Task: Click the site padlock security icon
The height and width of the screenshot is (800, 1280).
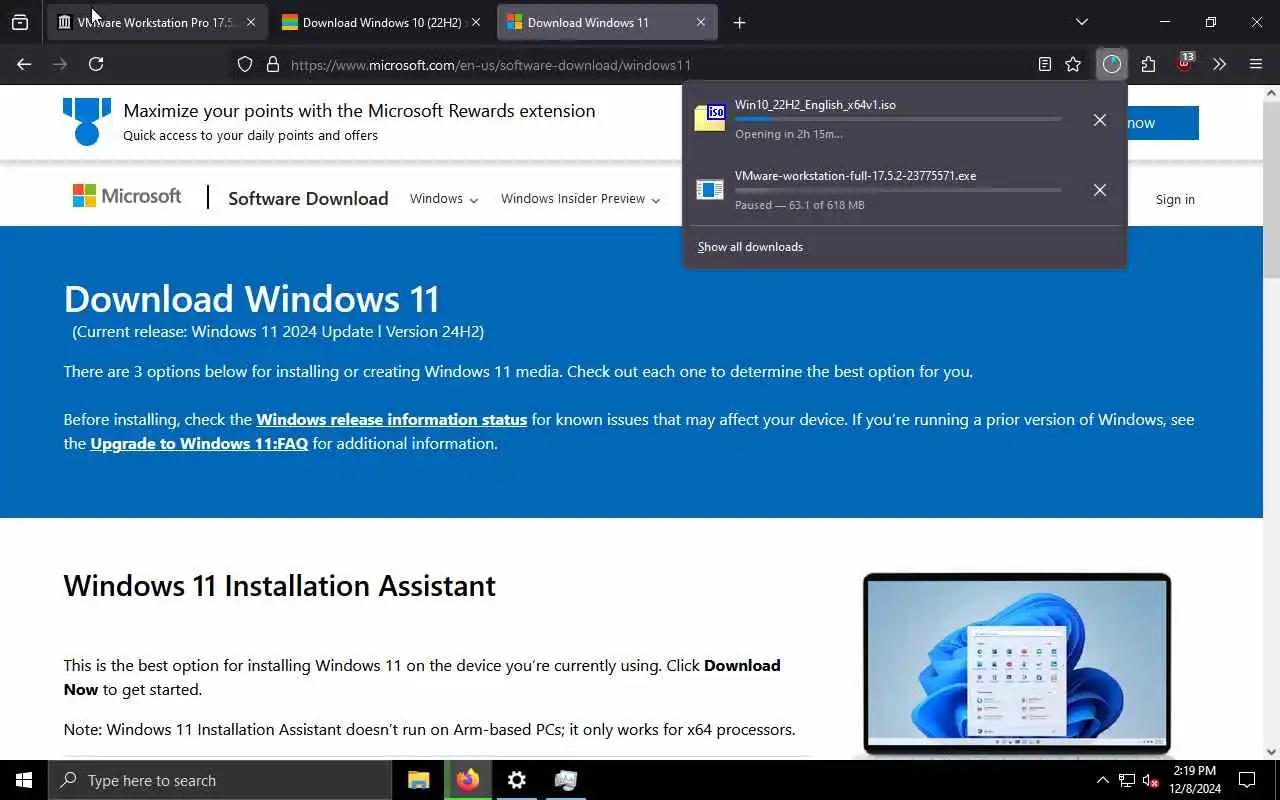Action: [272, 64]
